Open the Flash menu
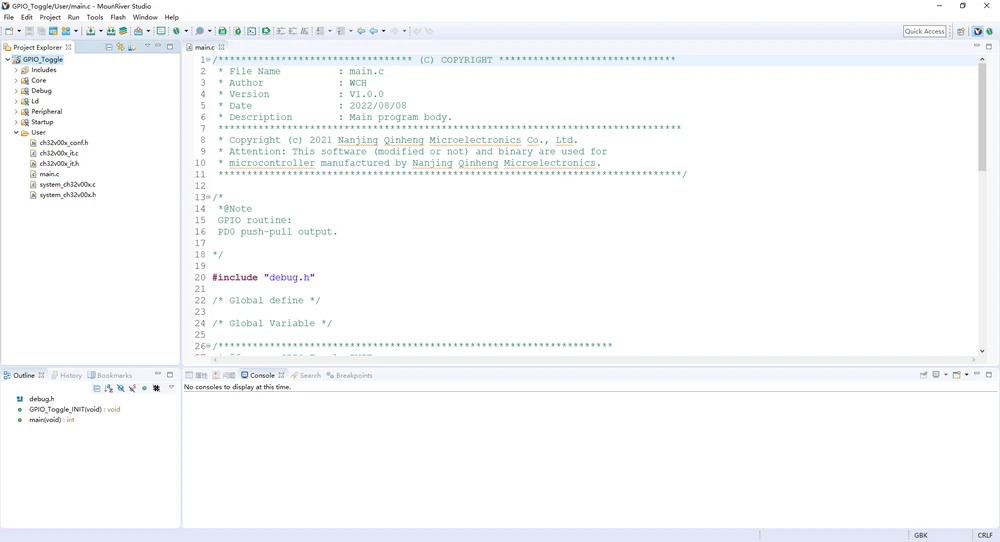 point(118,17)
